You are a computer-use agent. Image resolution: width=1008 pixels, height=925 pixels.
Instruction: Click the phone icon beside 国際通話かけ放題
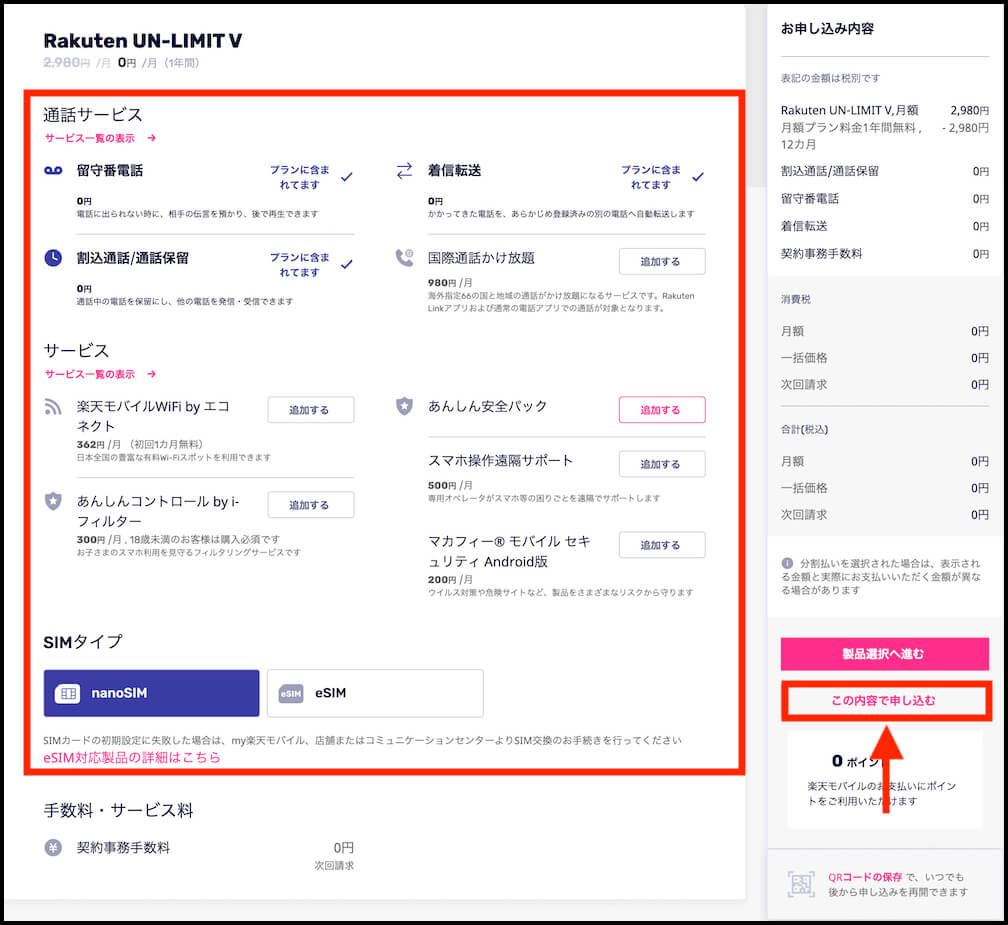pos(404,258)
